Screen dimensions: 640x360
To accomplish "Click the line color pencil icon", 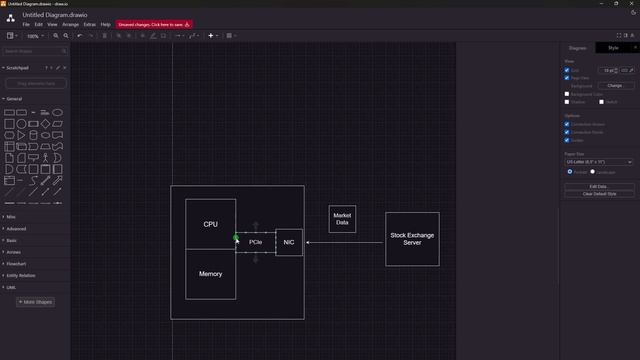I will pyautogui.click(x=153, y=36).
